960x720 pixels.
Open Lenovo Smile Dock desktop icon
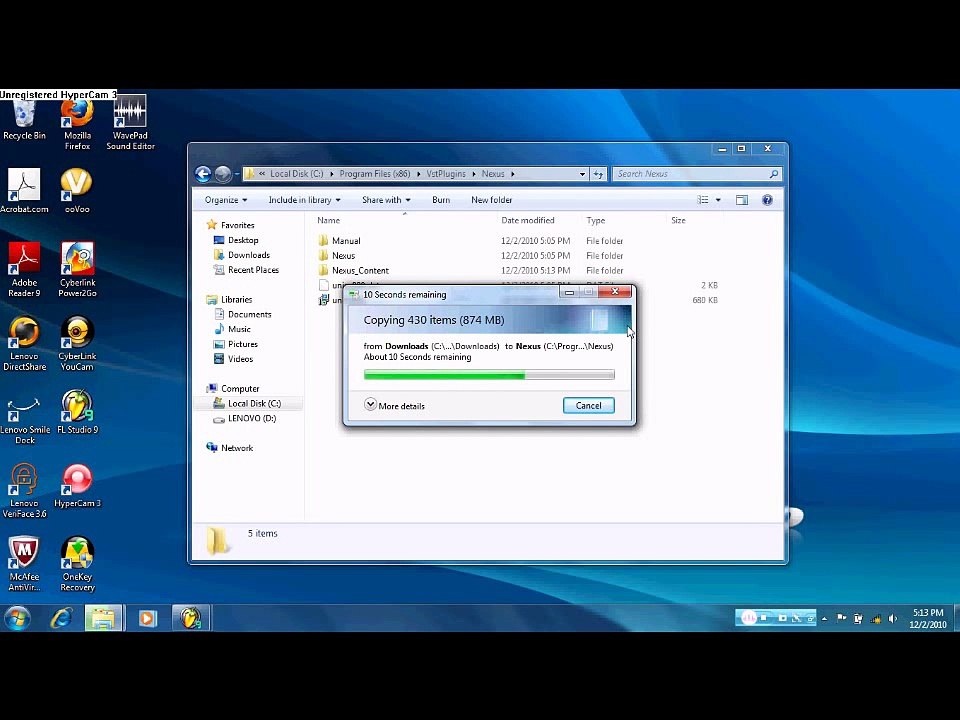coord(24,418)
